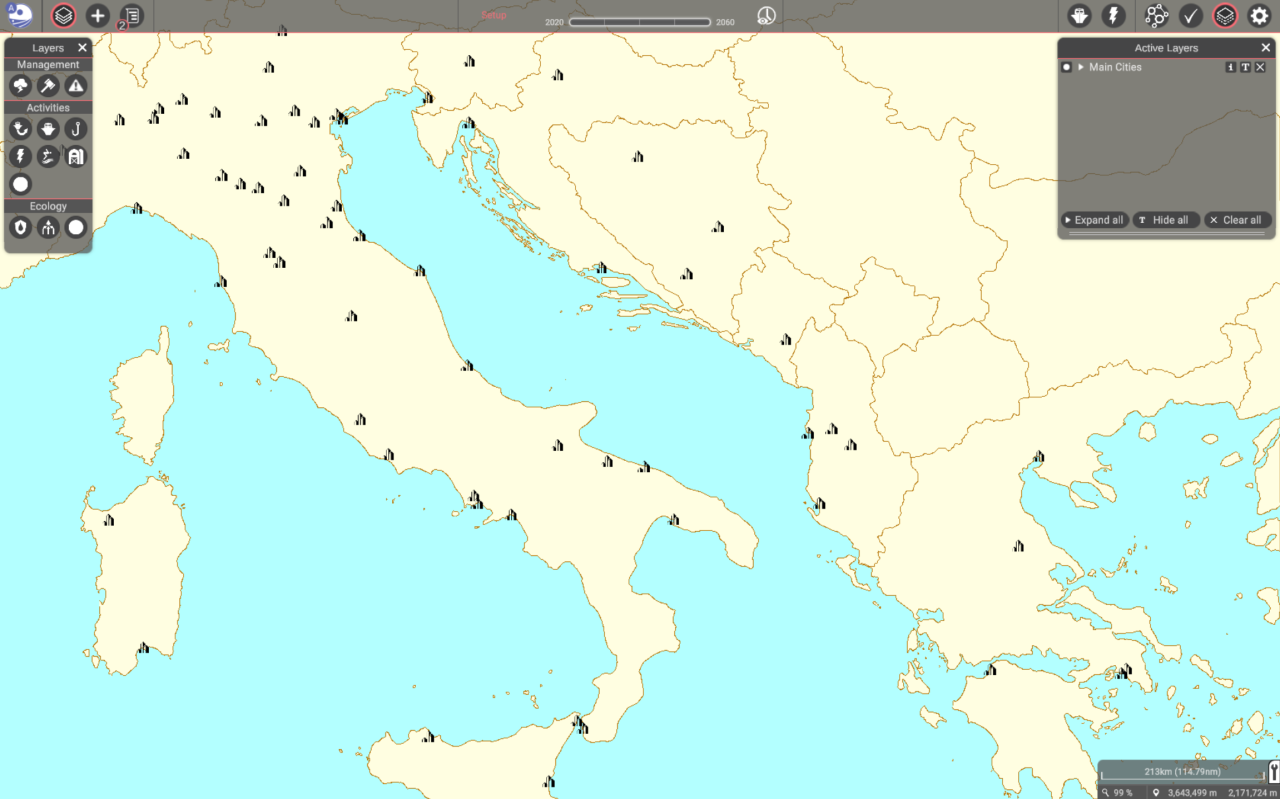Viewport: 1280px width, 799px height.
Task: Open the storm weather management layer
Action: coord(20,86)
